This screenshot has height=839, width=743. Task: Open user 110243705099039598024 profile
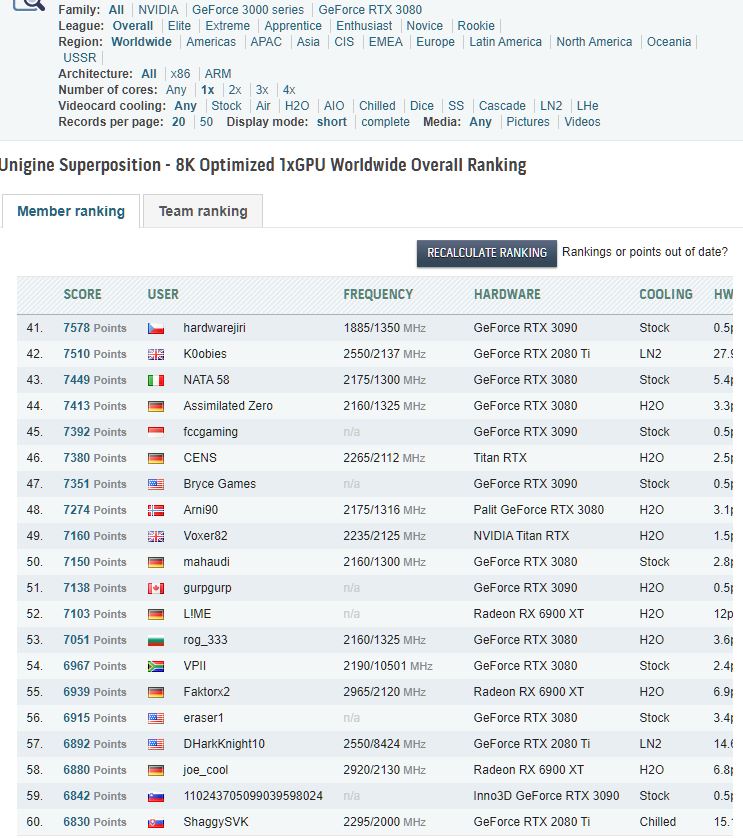pyautogui.click(x=253, y=796)
